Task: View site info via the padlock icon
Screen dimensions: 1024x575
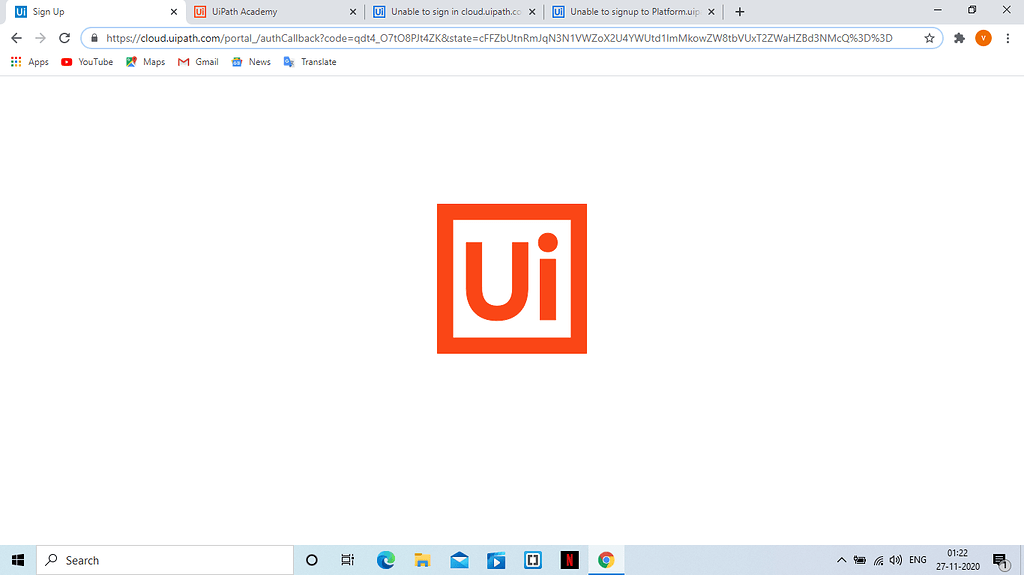Action: pos(94,38)
